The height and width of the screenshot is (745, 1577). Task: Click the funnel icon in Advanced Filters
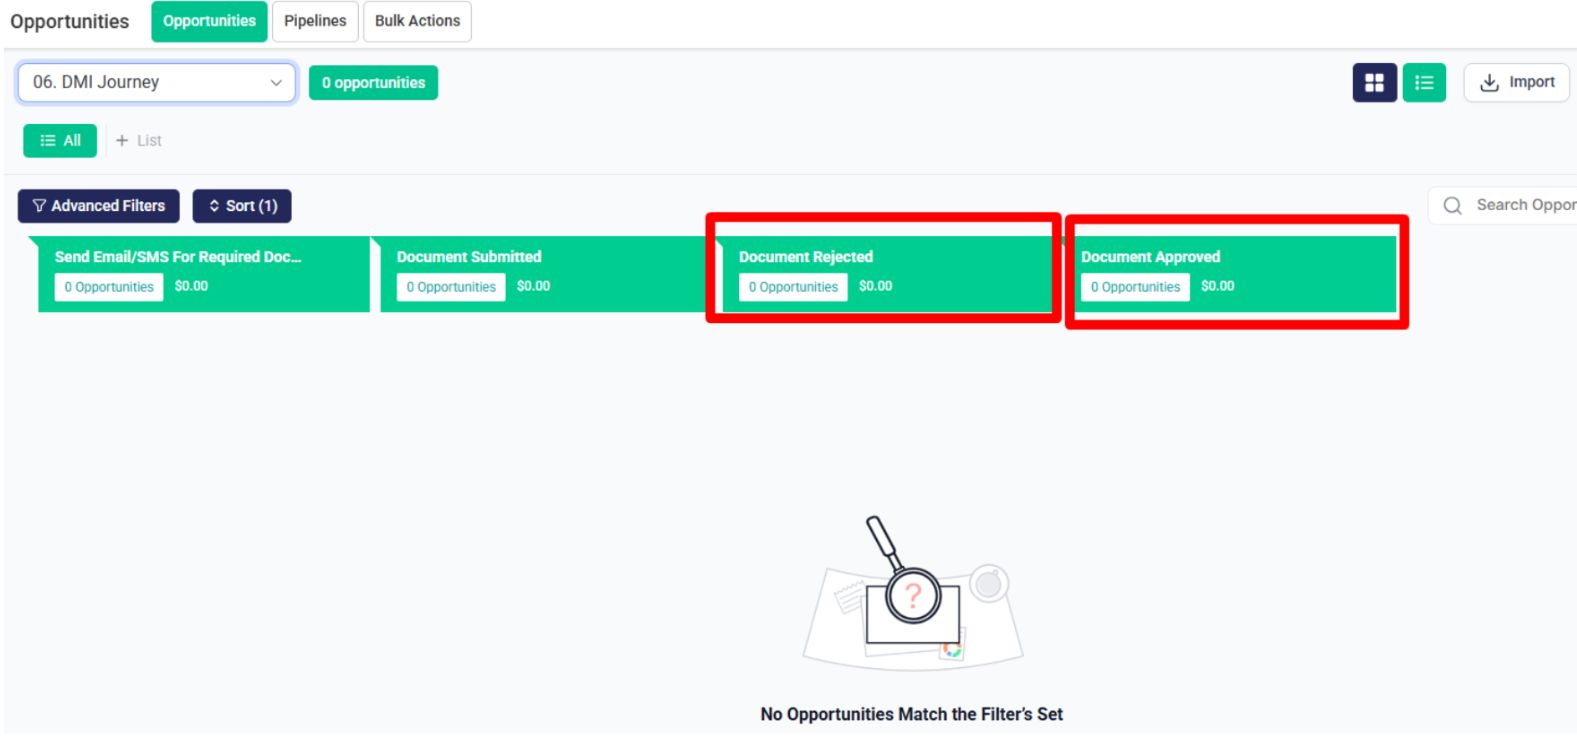click(x=39, y=206)
